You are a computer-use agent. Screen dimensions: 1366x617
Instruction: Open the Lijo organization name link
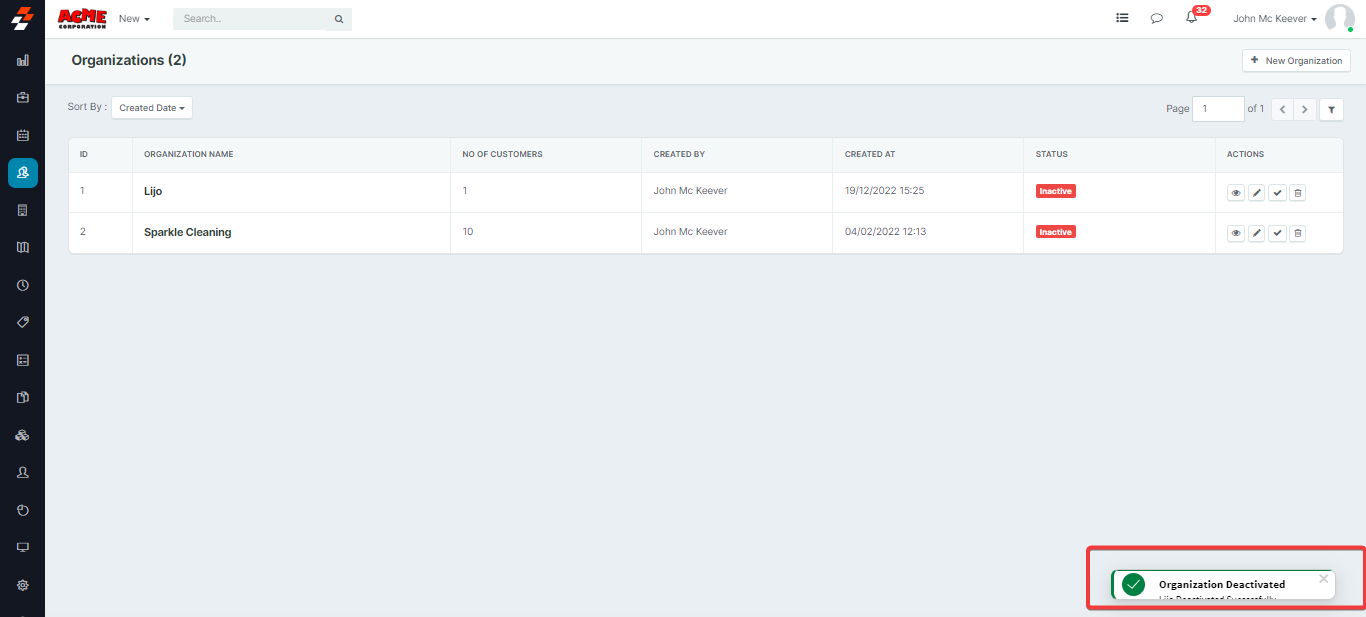click(x=153, y=191)
